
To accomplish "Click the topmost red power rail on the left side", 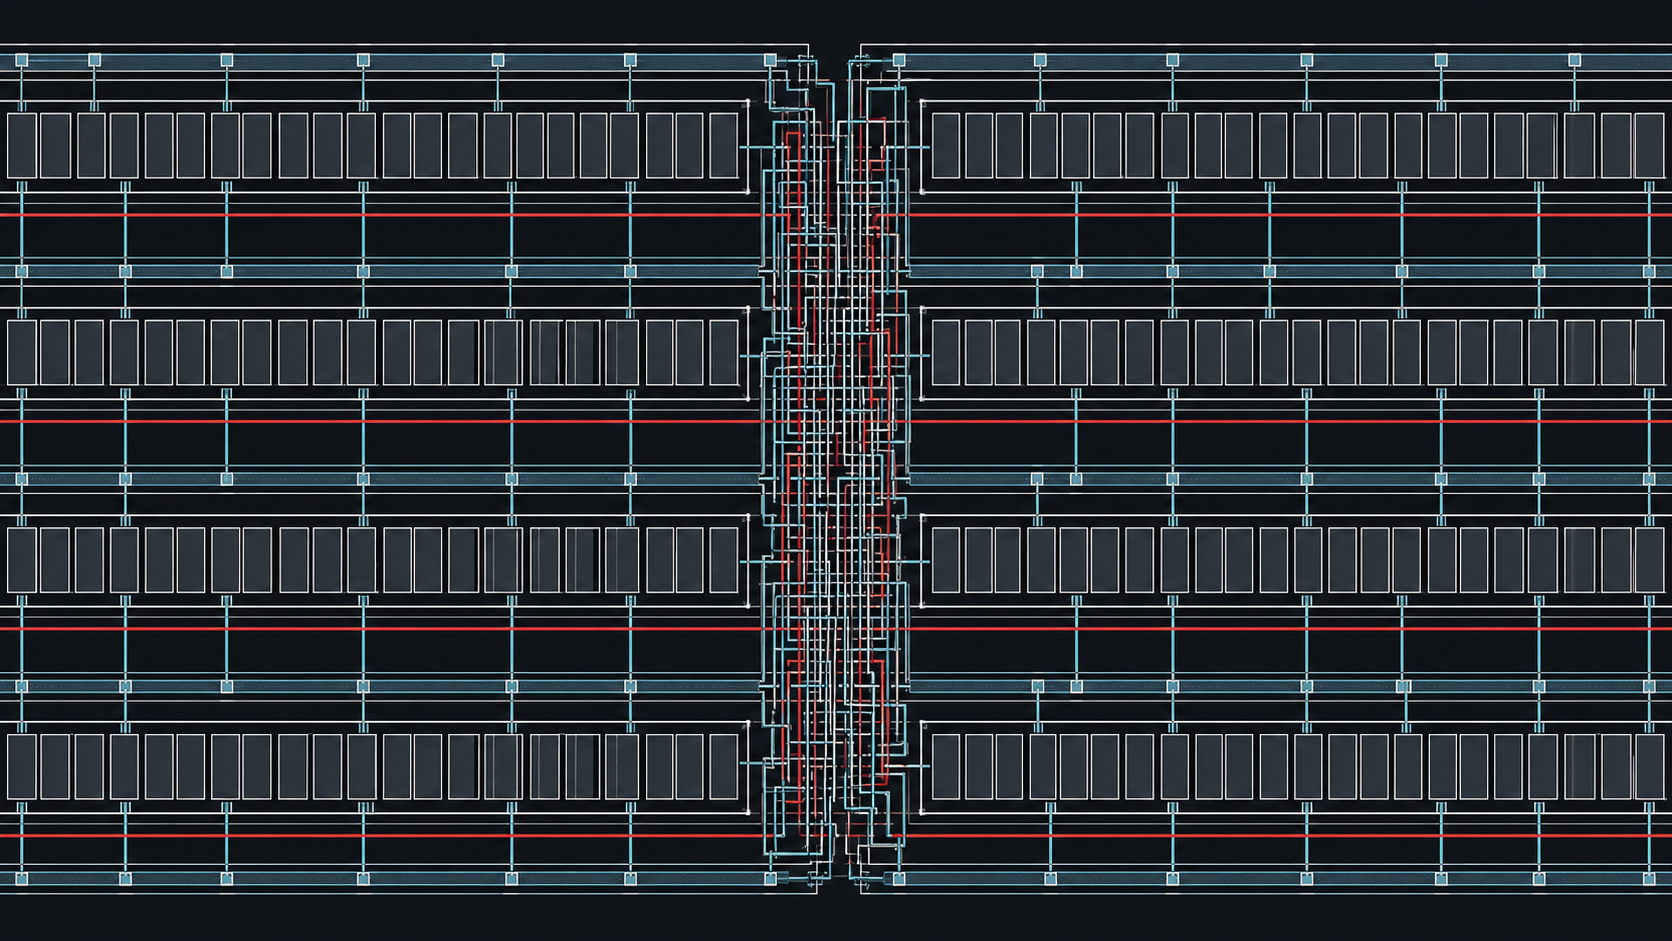I will tap(380, 215).
